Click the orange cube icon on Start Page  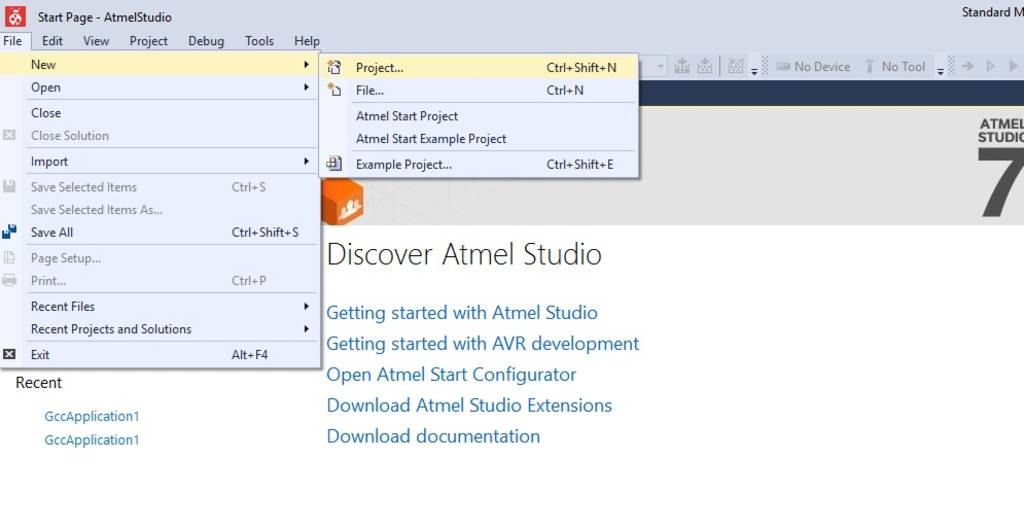(x=342, y=202)
